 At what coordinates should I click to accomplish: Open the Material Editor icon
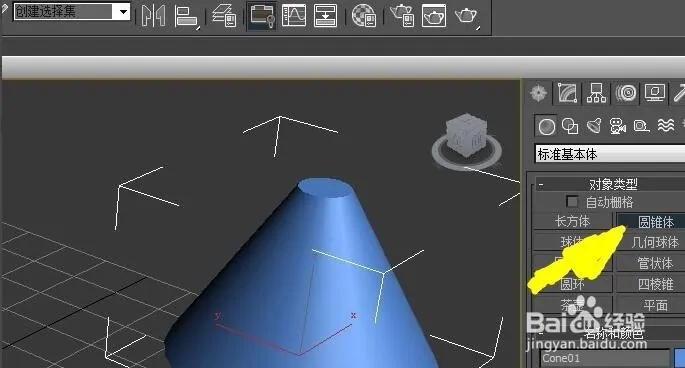click(x=363, y=15)
